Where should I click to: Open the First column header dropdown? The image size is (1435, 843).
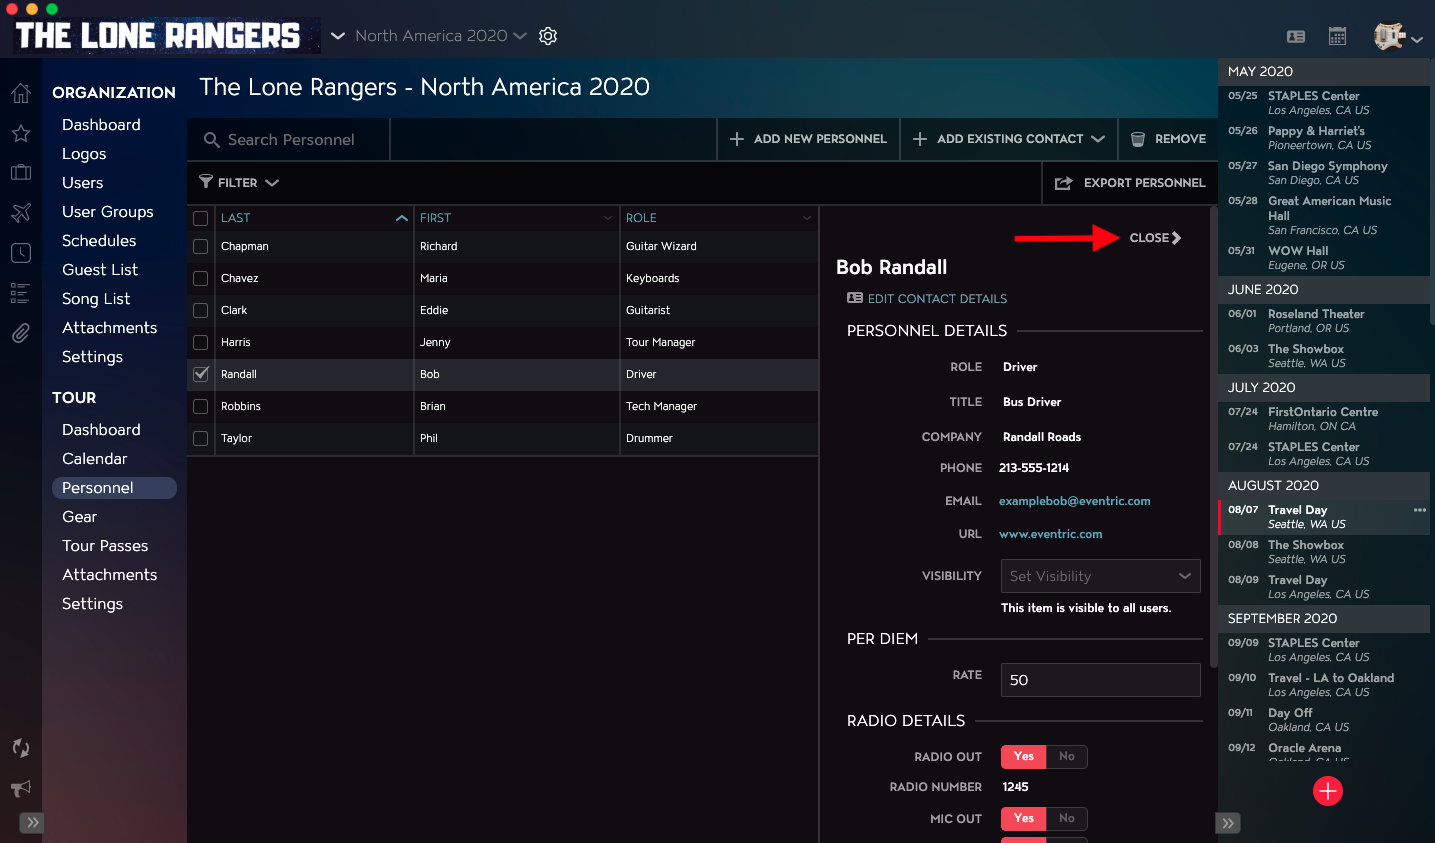pyautogui.click(x=607, y=218)
